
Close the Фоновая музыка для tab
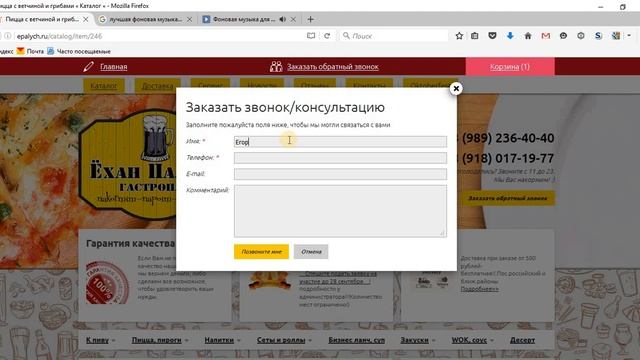point(293,19)
